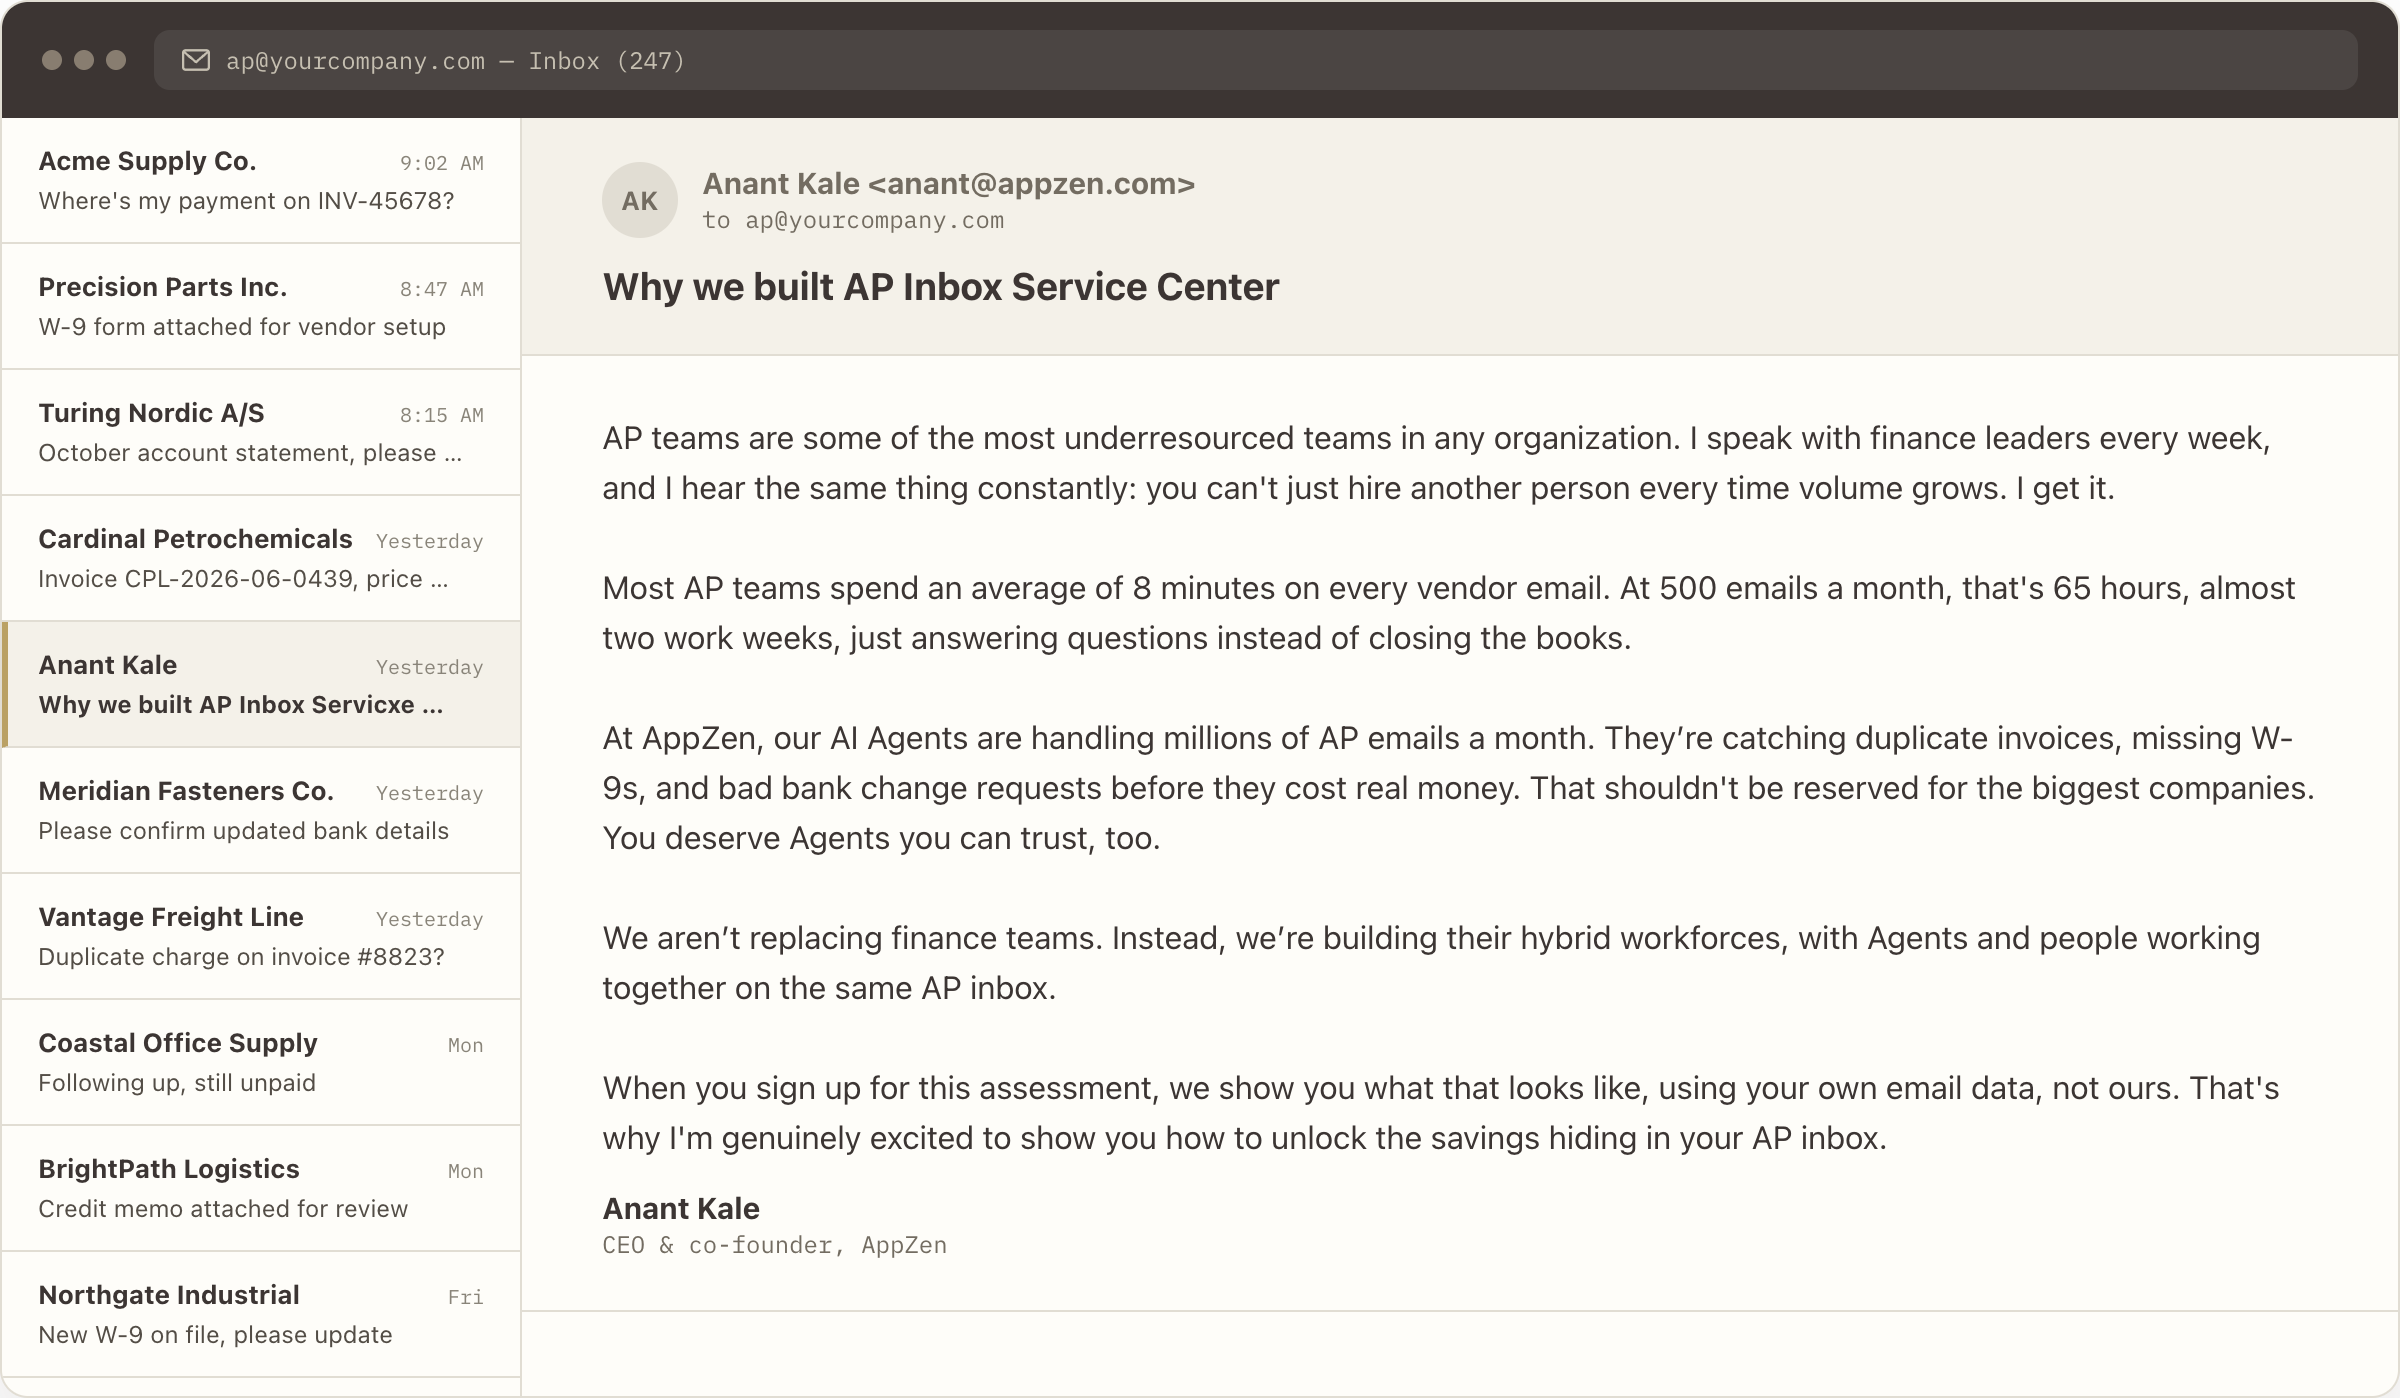Screen dimensions: 2400x1398
Task: Click the Fri date on Northgate Industrial
Action: (466, 1297)
